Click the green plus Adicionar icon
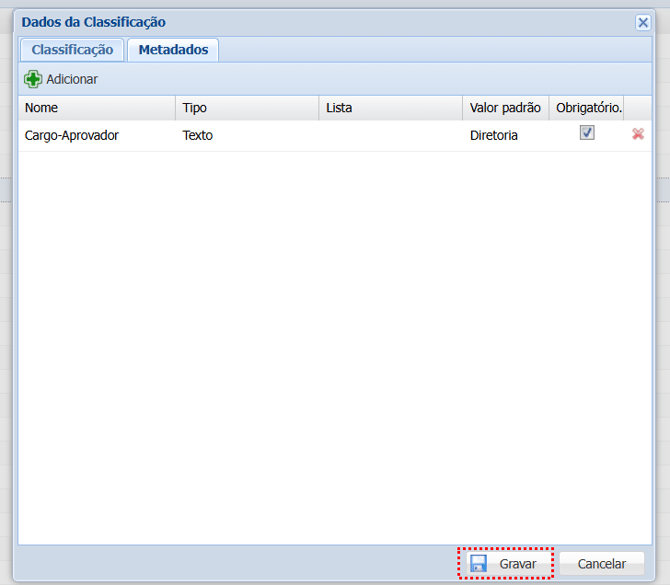This screenshot has height=585, width=670. click(x=33, y=79)
